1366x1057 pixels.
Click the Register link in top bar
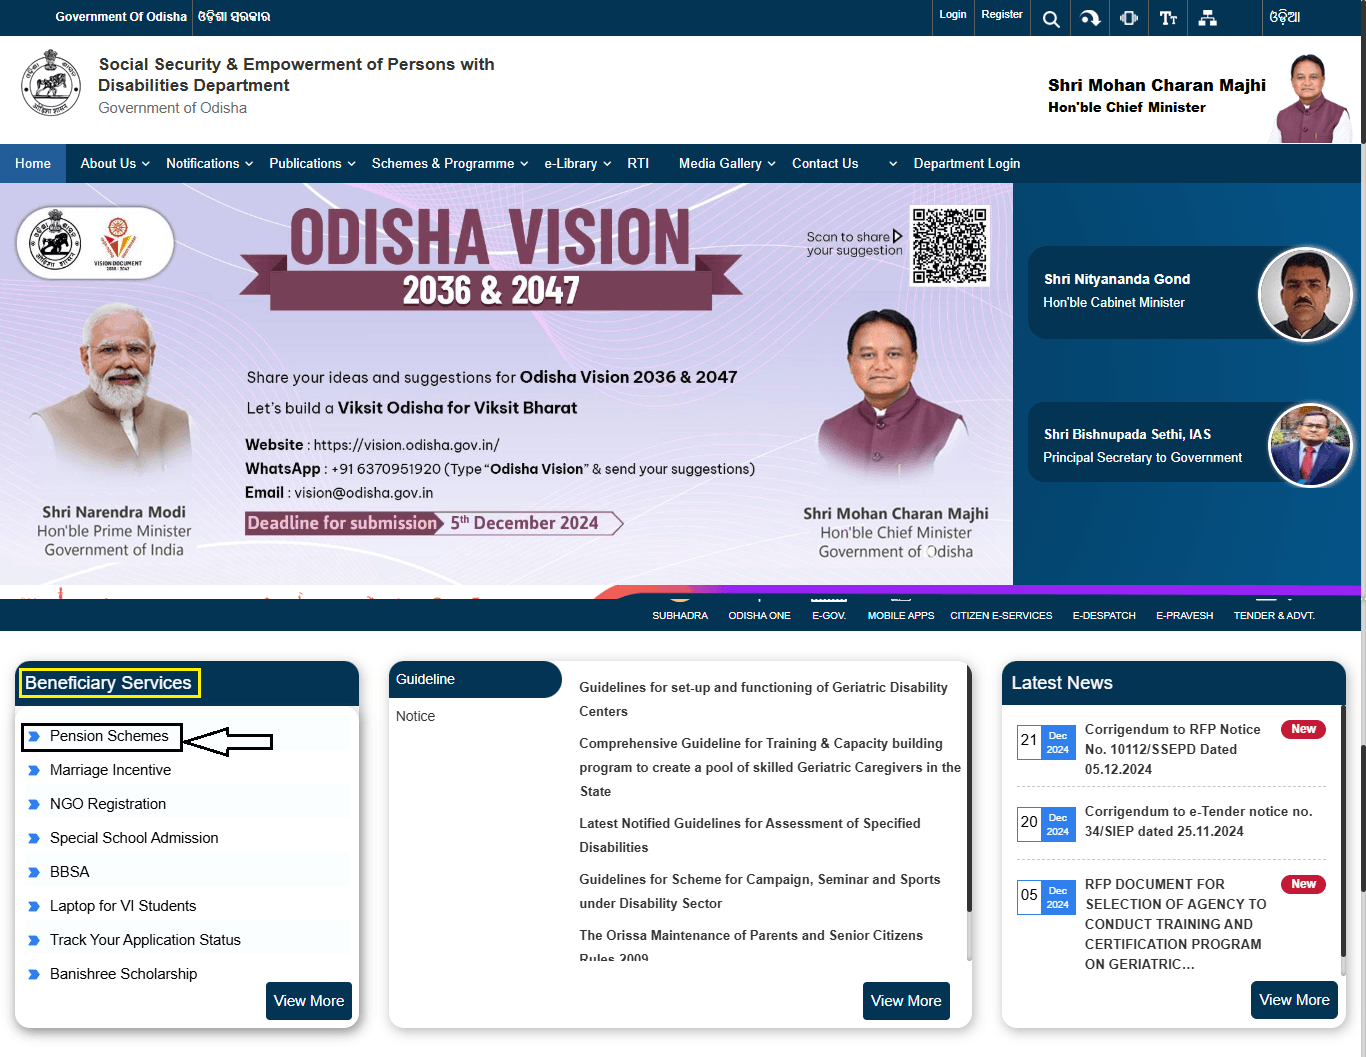1002,14
